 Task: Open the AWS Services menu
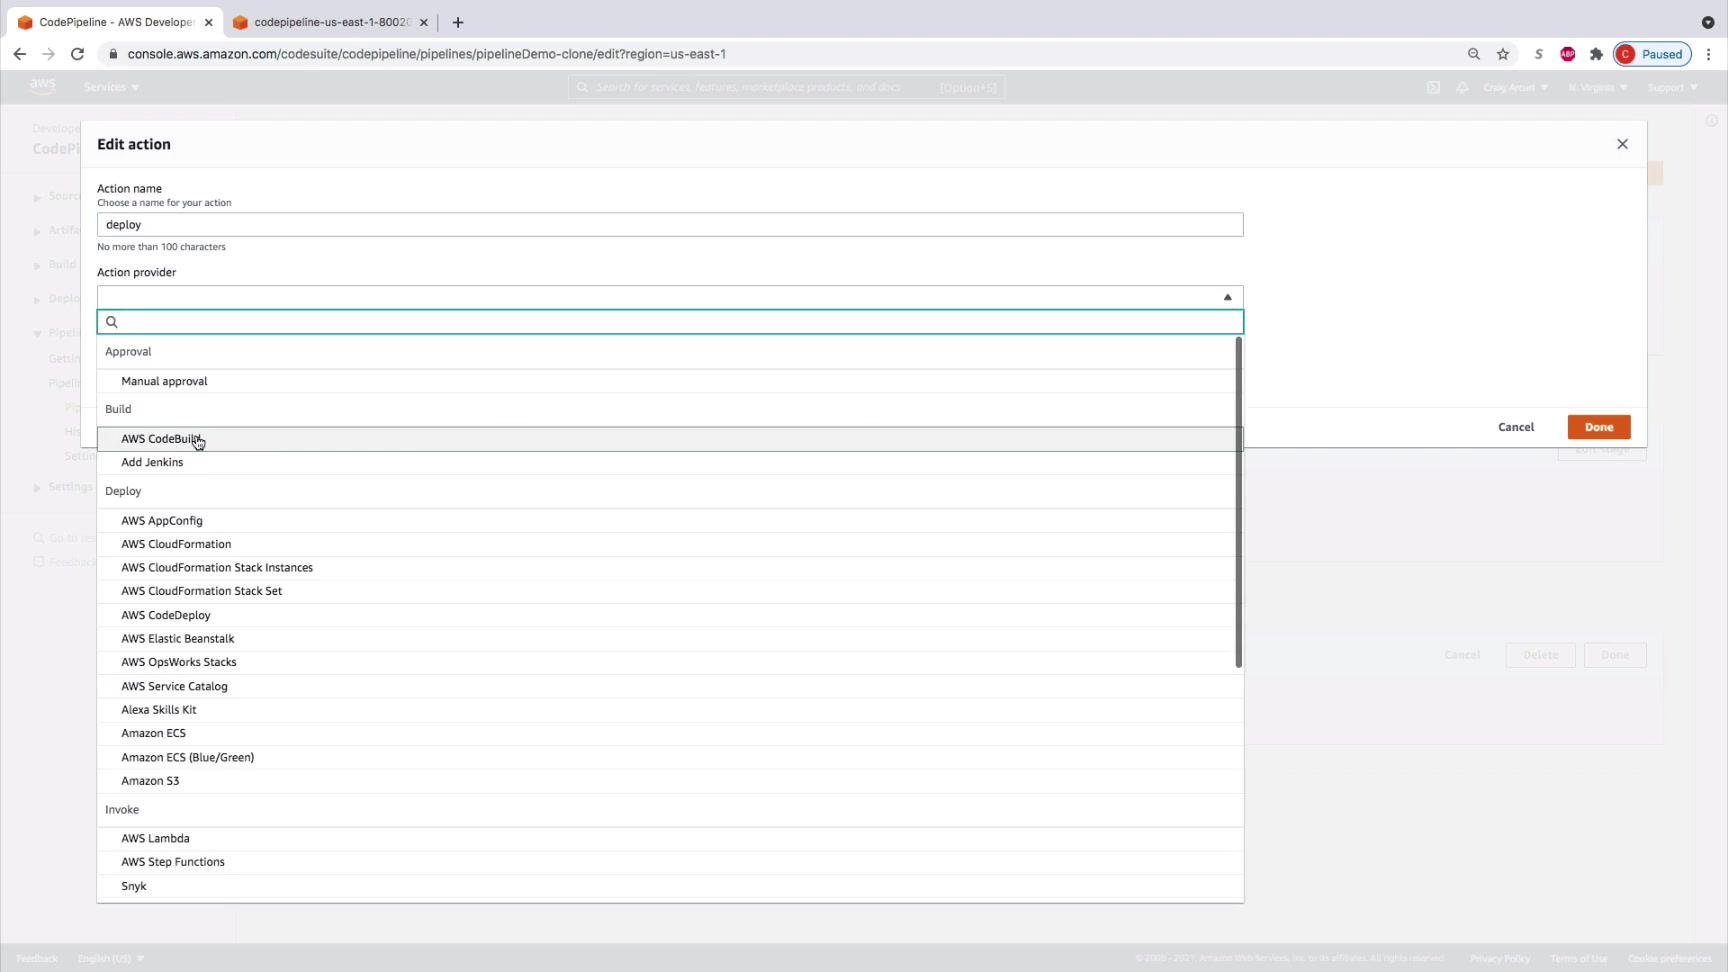pyautogui.click(x=112, y=87)
